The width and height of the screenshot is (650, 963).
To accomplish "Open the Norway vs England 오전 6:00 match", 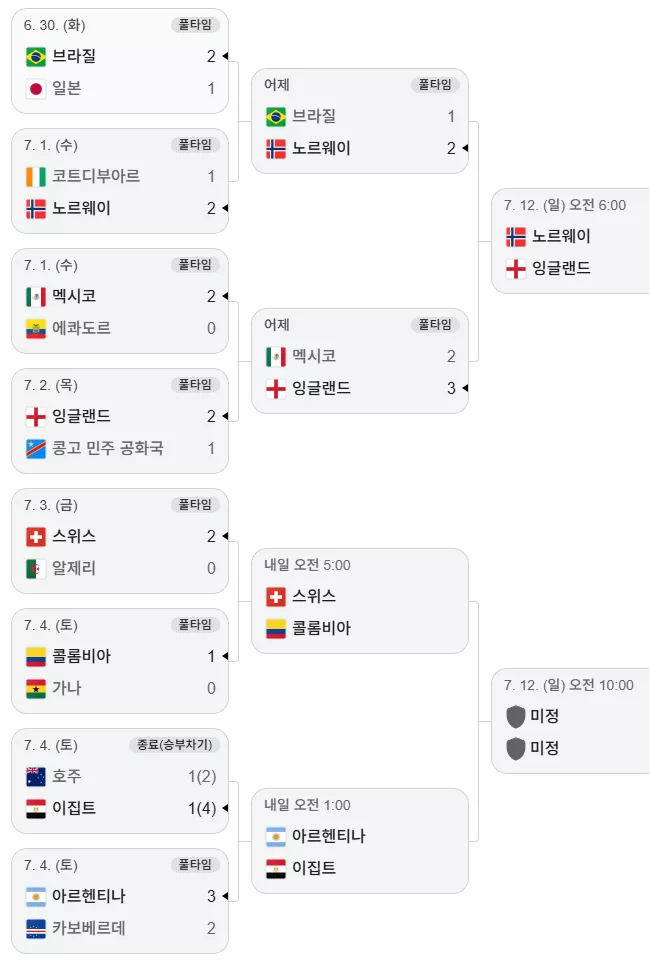I will [571, 241].
